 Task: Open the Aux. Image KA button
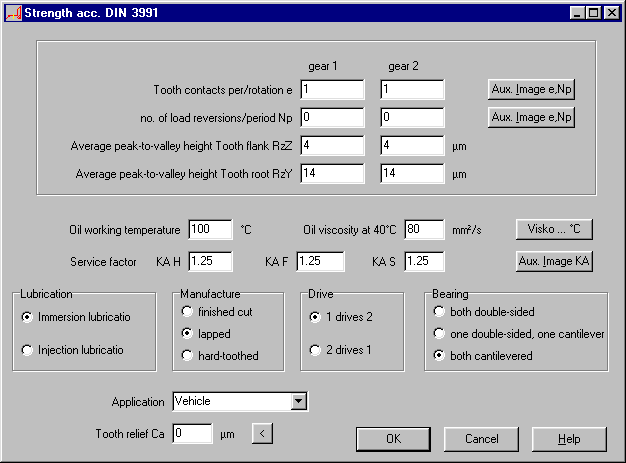click(554, 261)
